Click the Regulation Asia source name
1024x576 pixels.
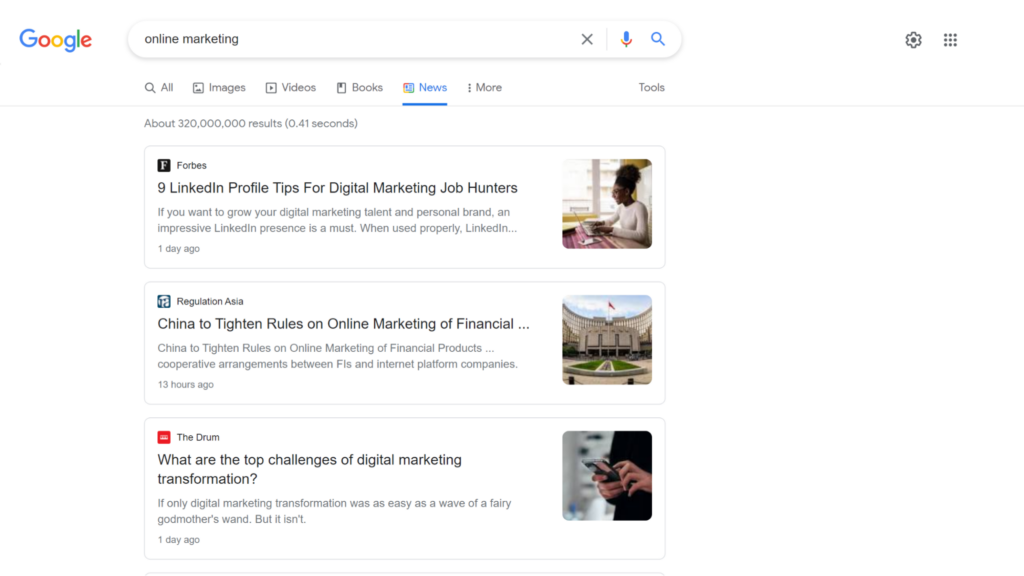point(210,301)
